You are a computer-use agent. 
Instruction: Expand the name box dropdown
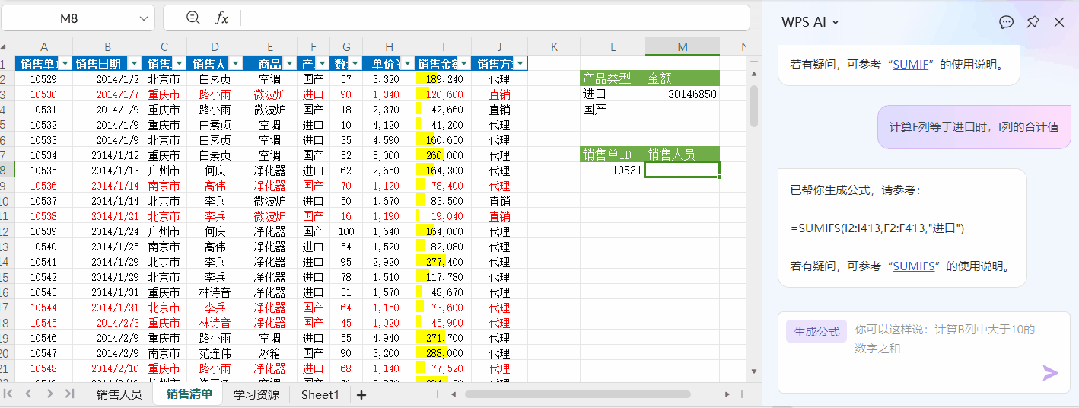coord(143,19)
